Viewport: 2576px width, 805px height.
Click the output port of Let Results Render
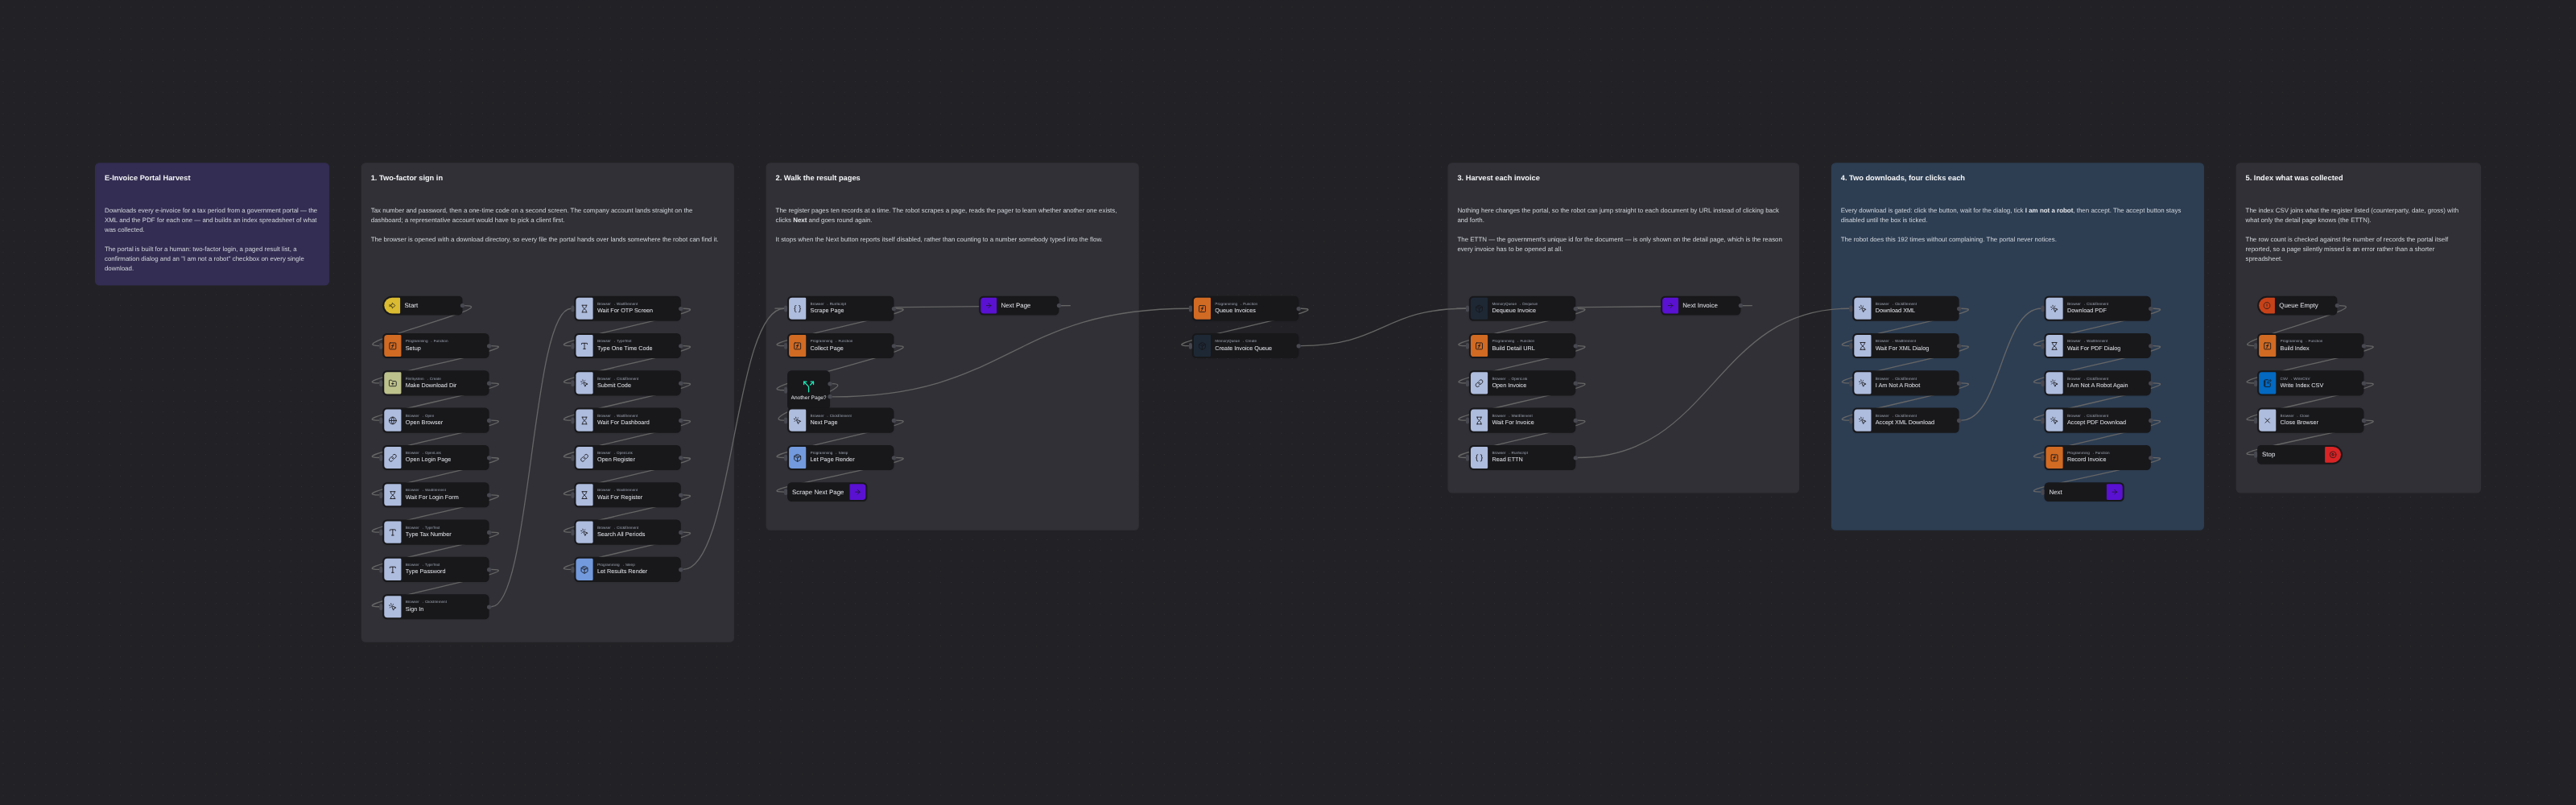coord(681,569)
